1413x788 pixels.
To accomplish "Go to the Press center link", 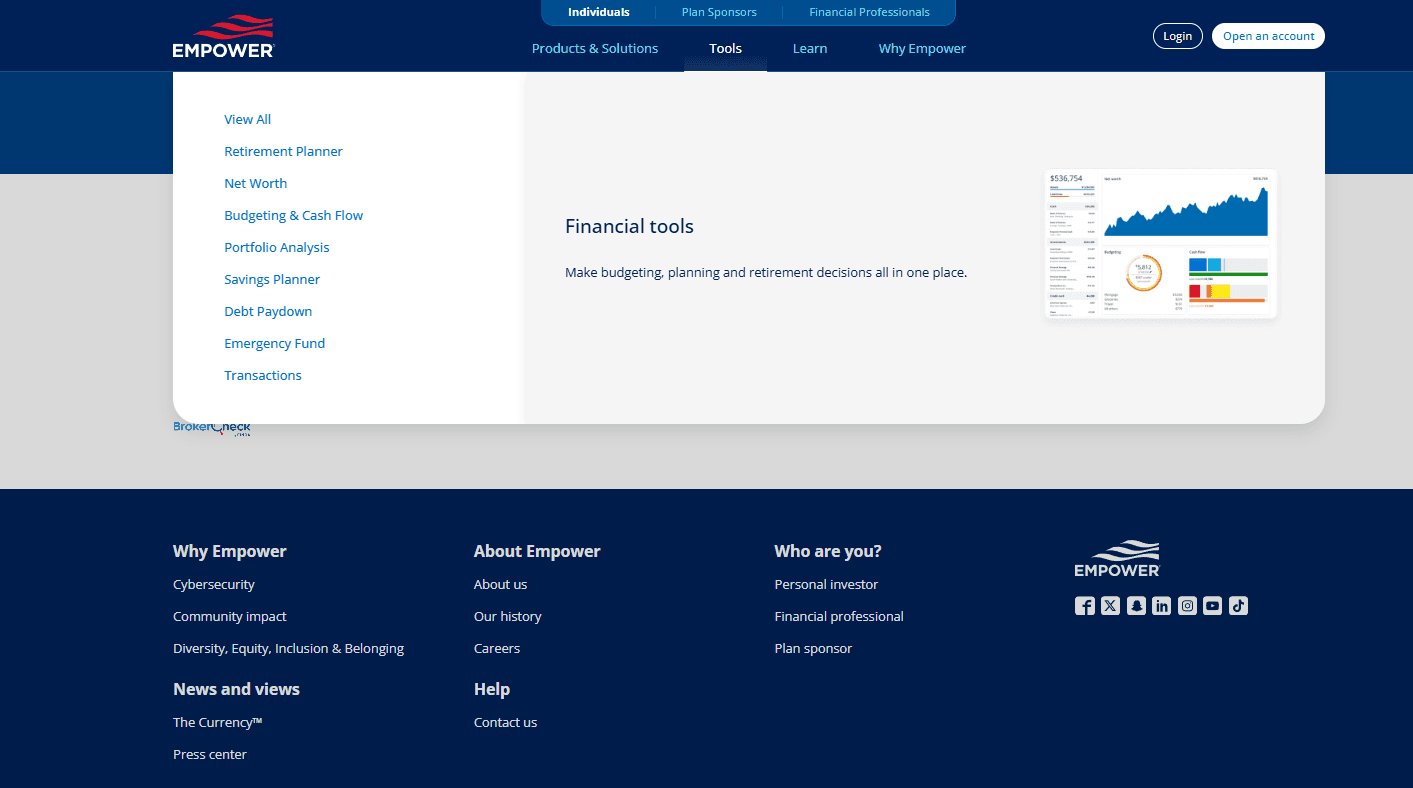I will pyautogui.click(x=210, y=754).
